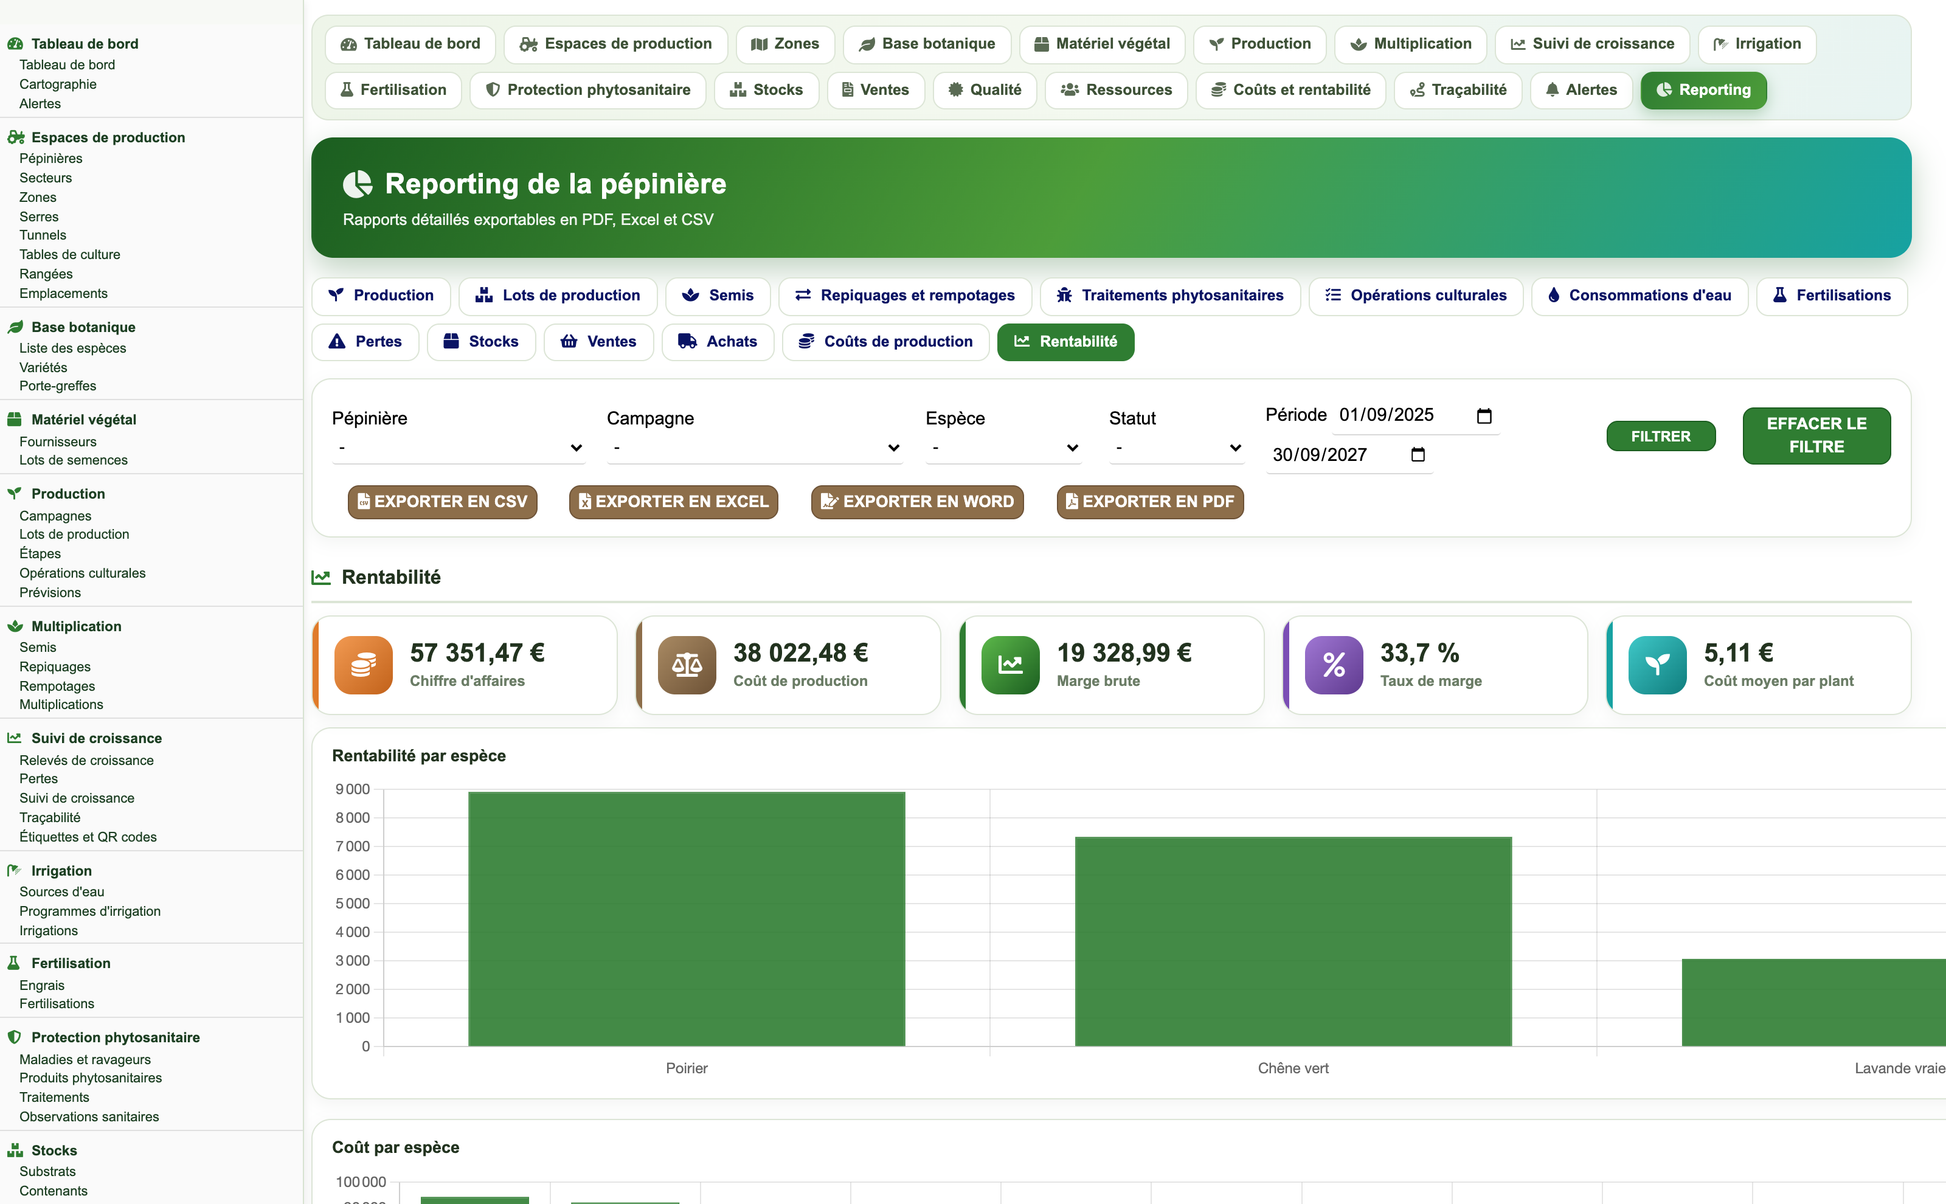Click the sidebar Fertilisation flask icon
The height and width of the screenshot is (1204, 1946).
pos(14,963)
